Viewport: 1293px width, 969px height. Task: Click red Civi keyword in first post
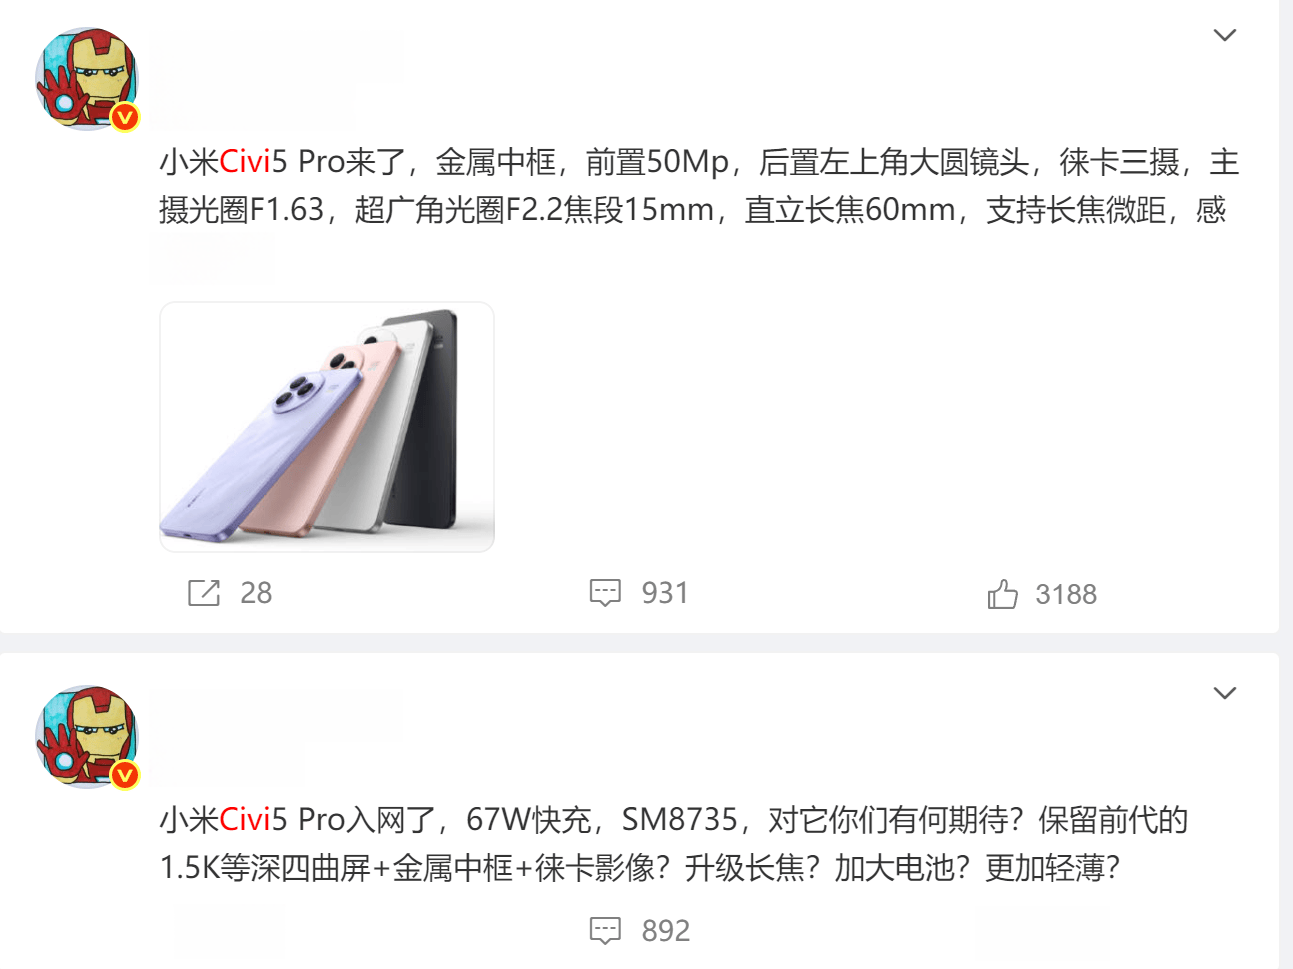245,162
